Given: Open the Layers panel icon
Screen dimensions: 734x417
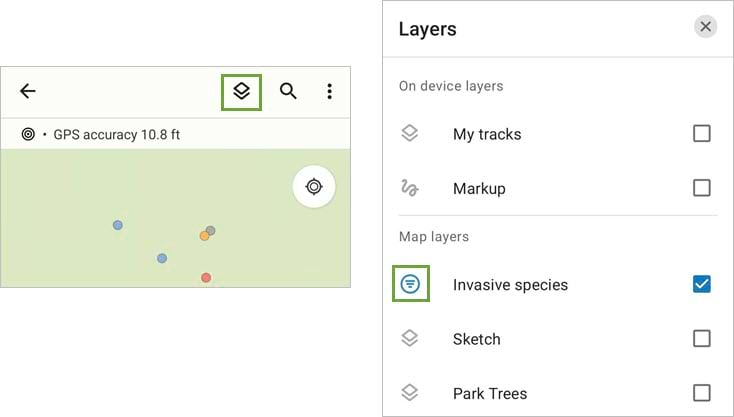Looking at the screenshot, I should [x=241, y=92].
